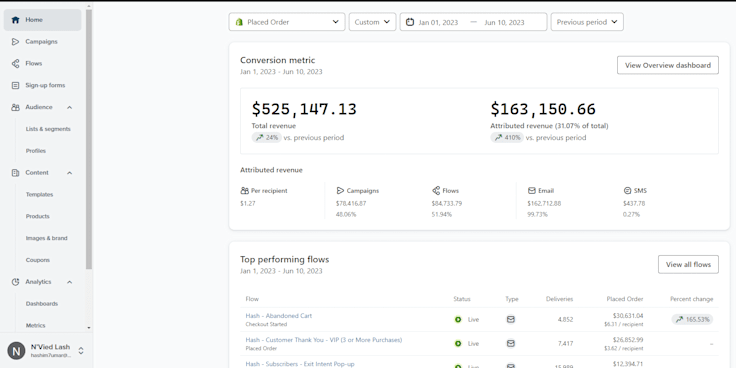The width and height of the screenshot is (736, 368).
Task: Click the $162,712.88 email revenue value
Action: (544, 204)
